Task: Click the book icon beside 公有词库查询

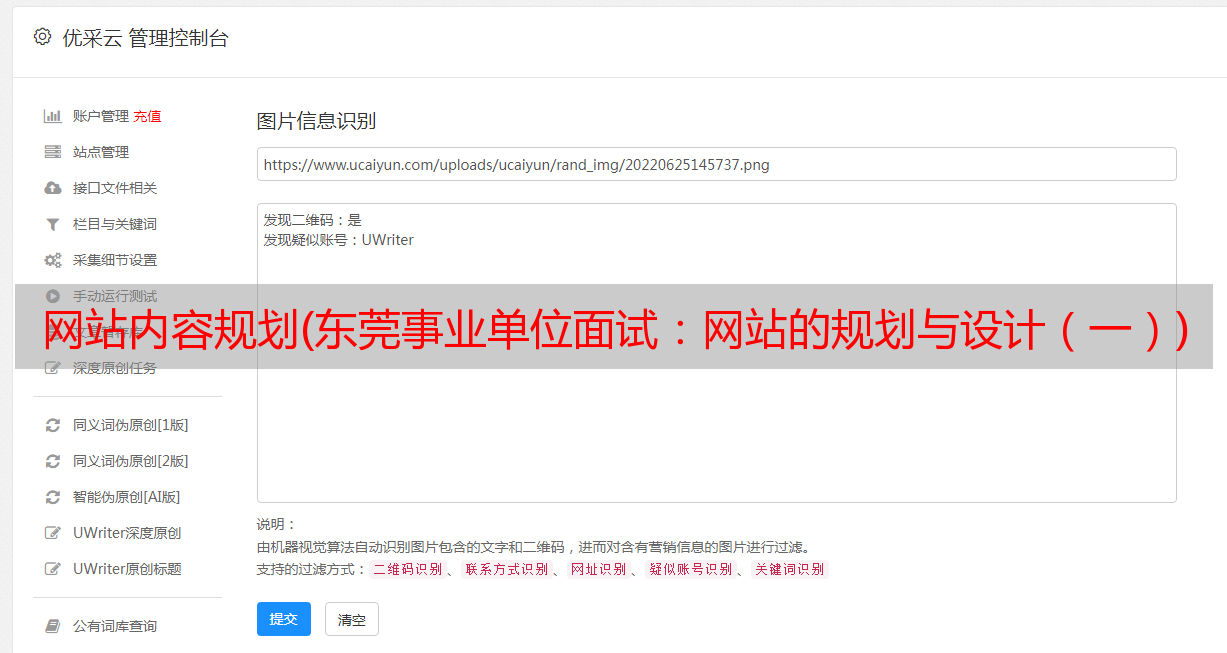Action: click(53, 626)
